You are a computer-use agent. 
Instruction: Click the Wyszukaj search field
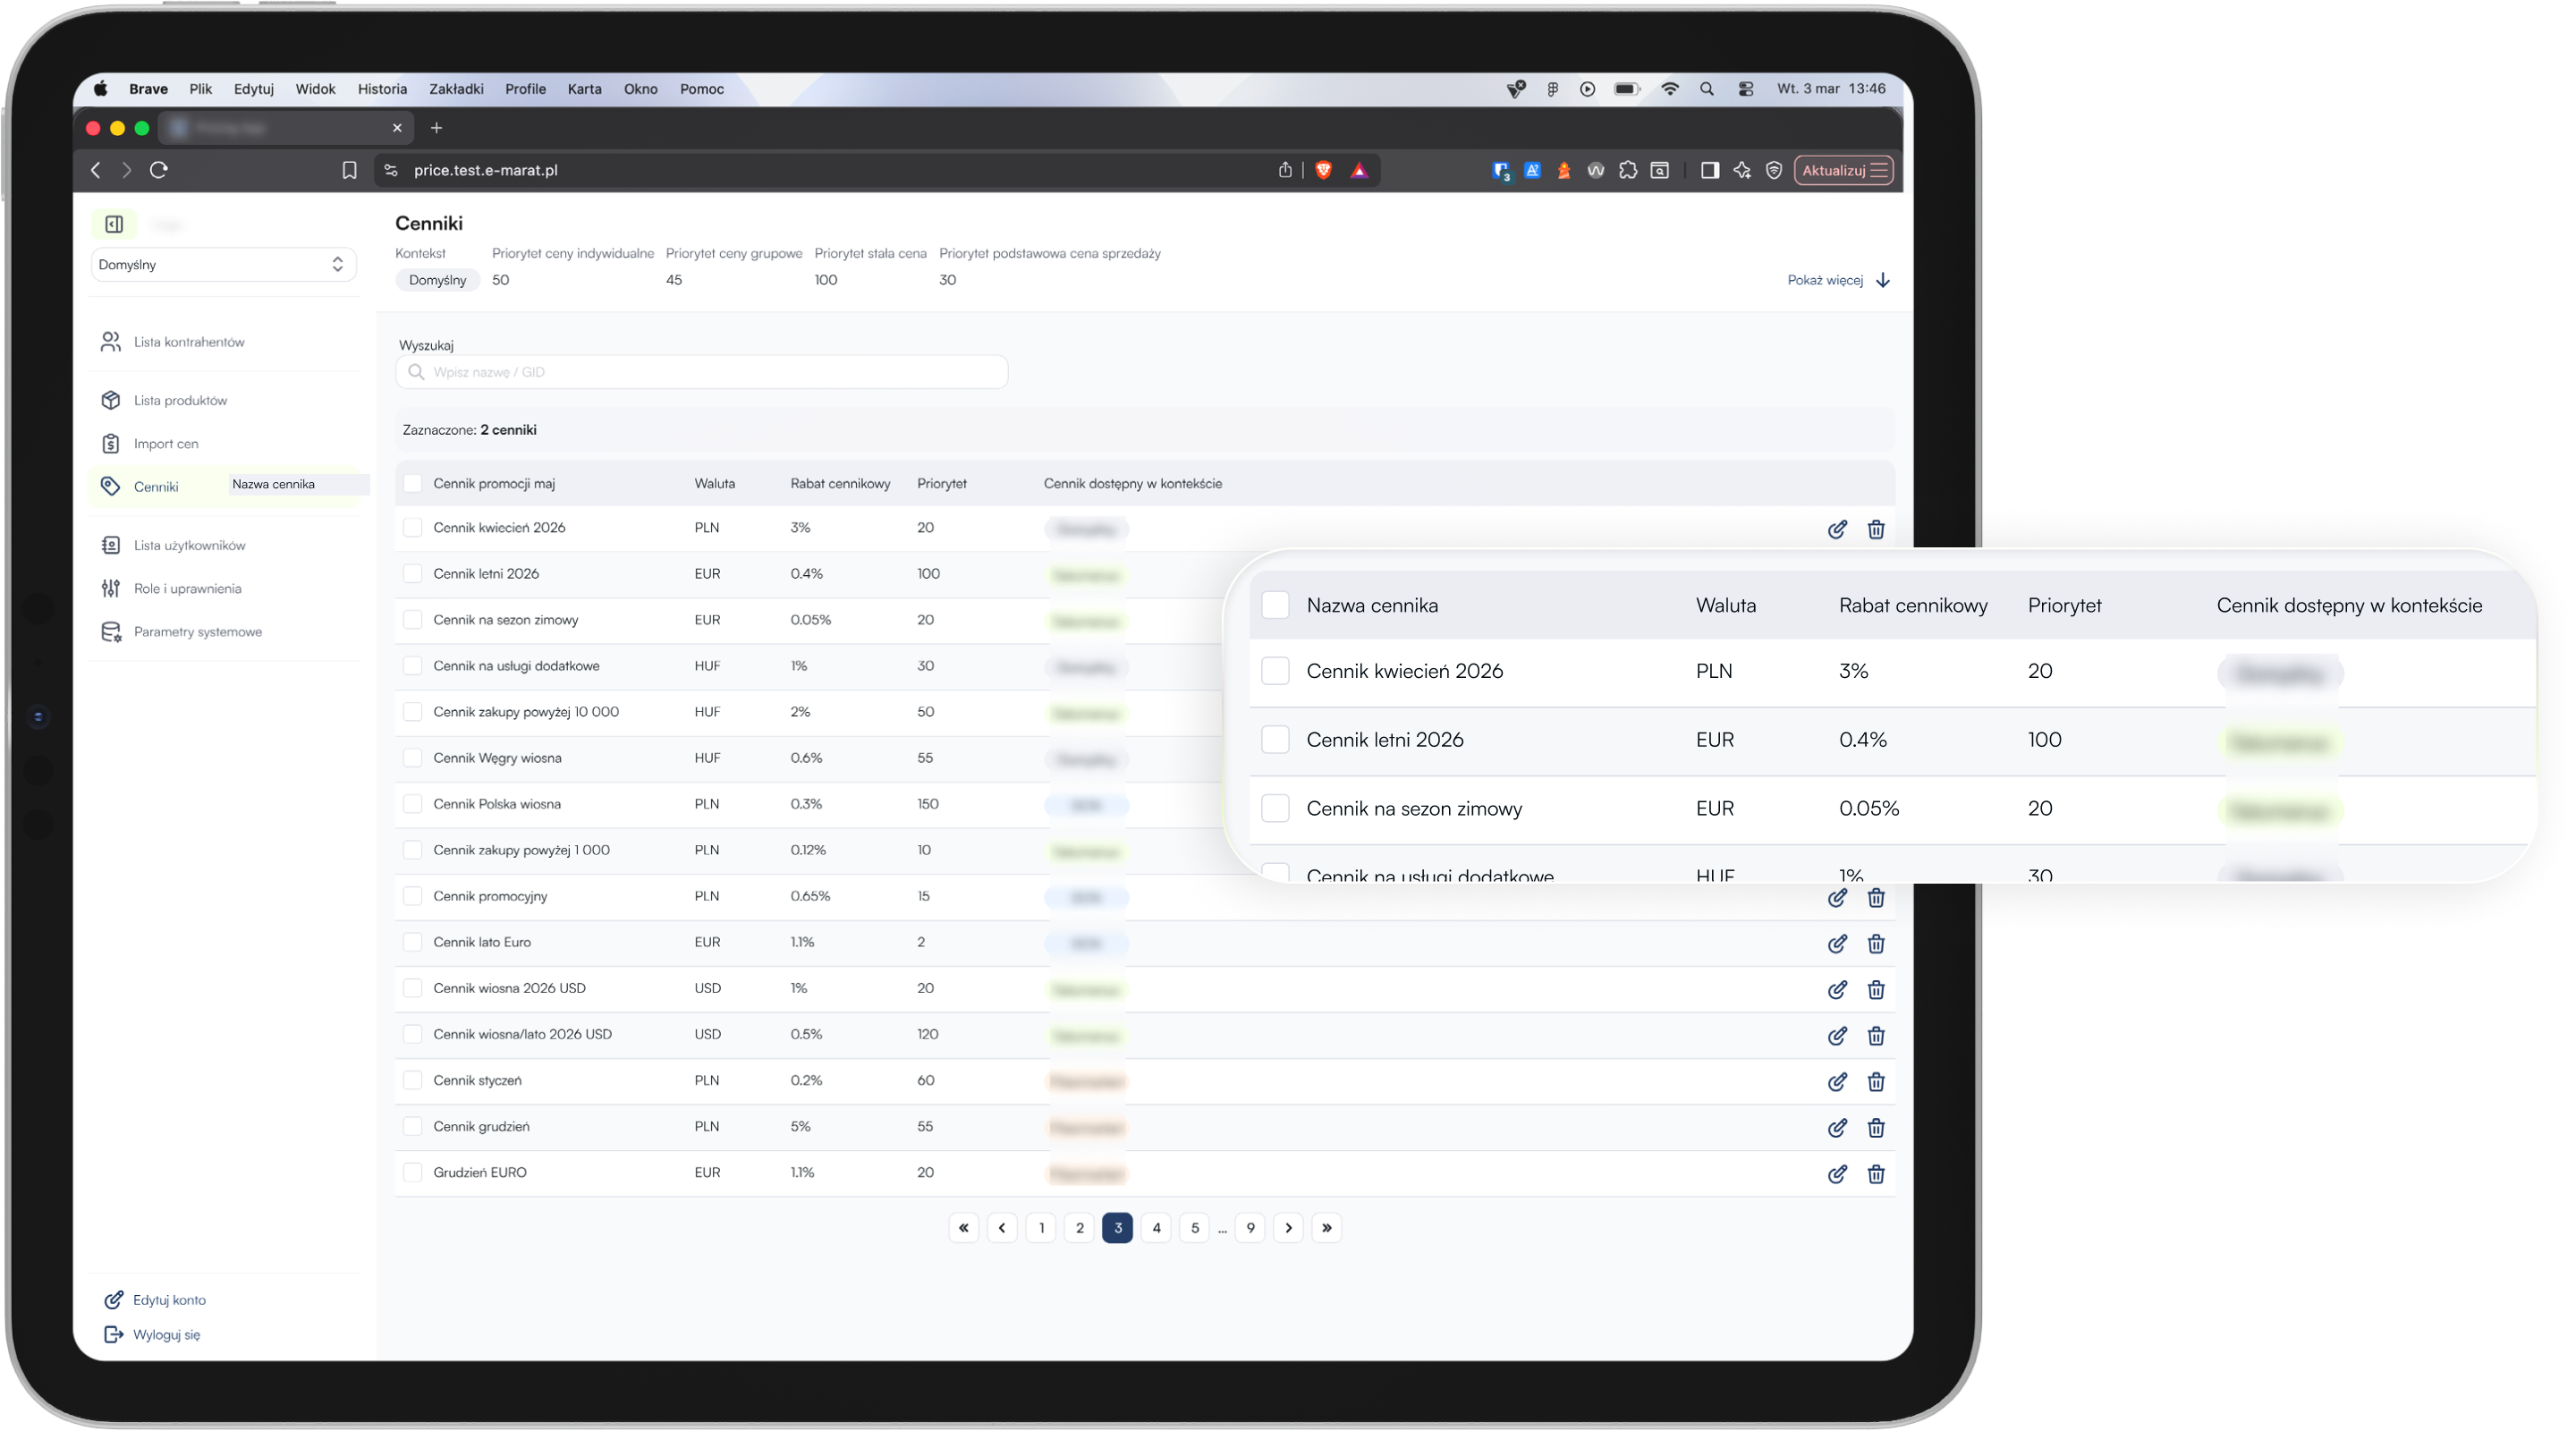tap(702, 372)
